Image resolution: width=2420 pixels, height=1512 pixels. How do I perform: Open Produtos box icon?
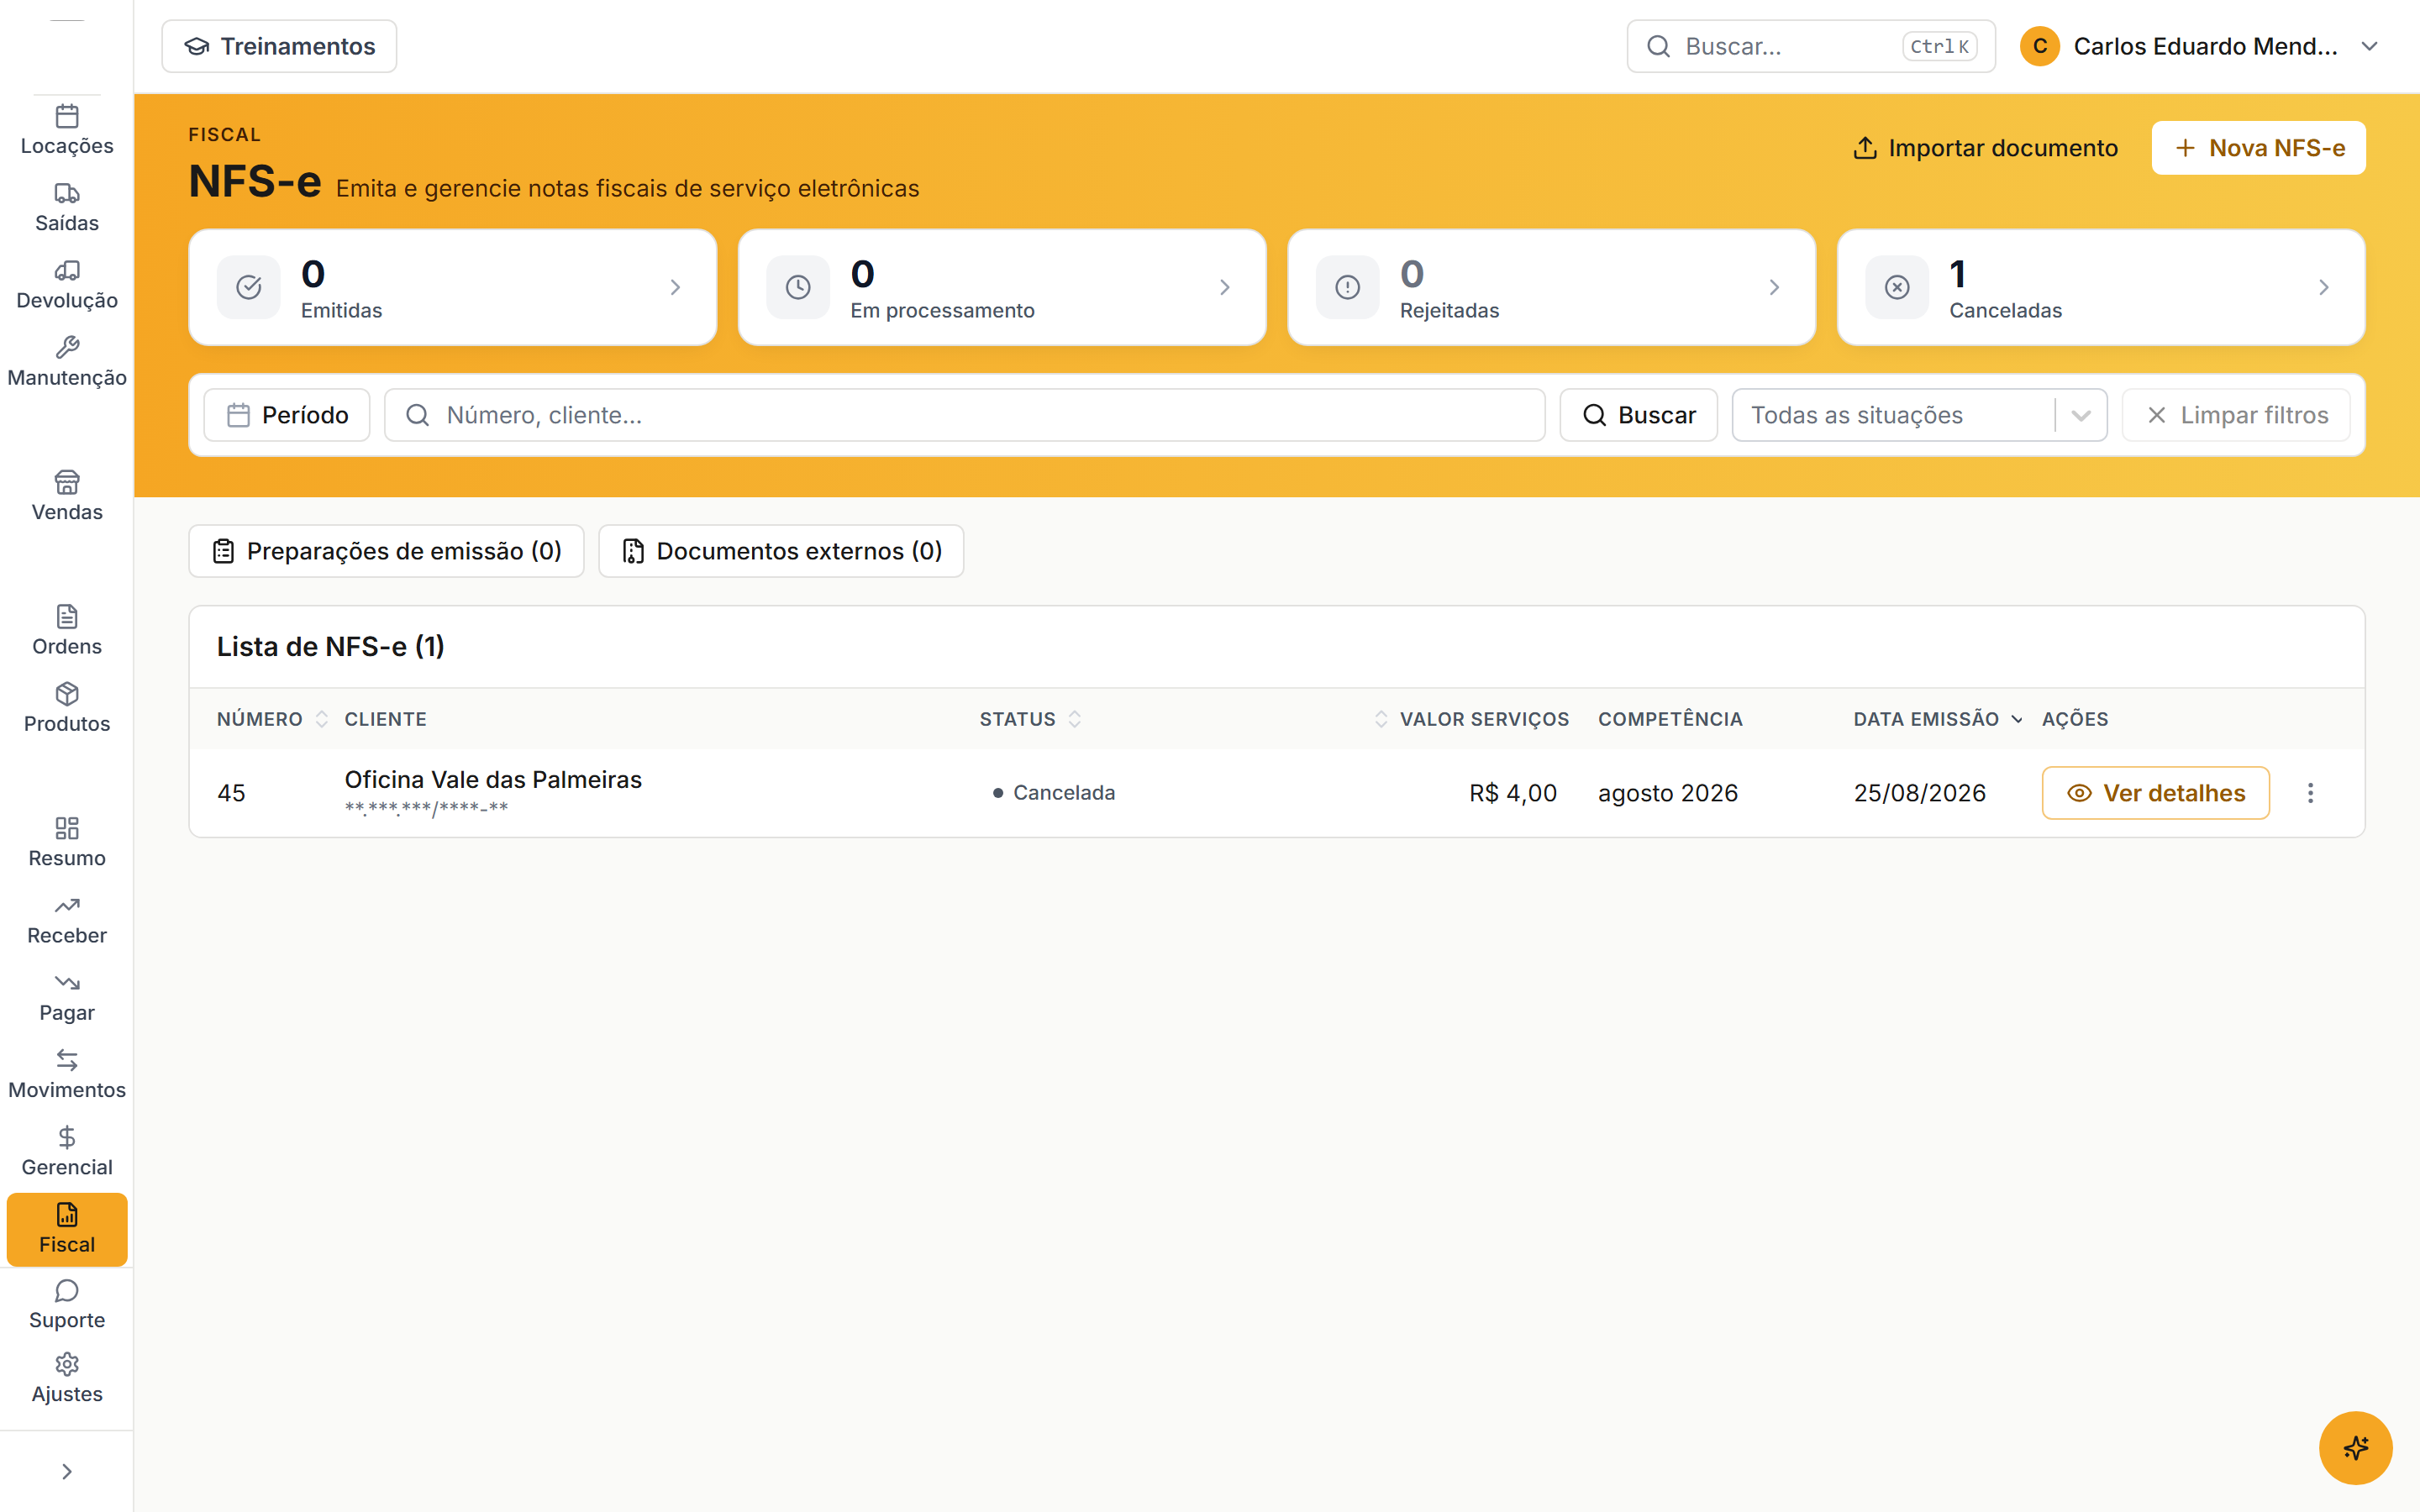[x=67, y=693]
